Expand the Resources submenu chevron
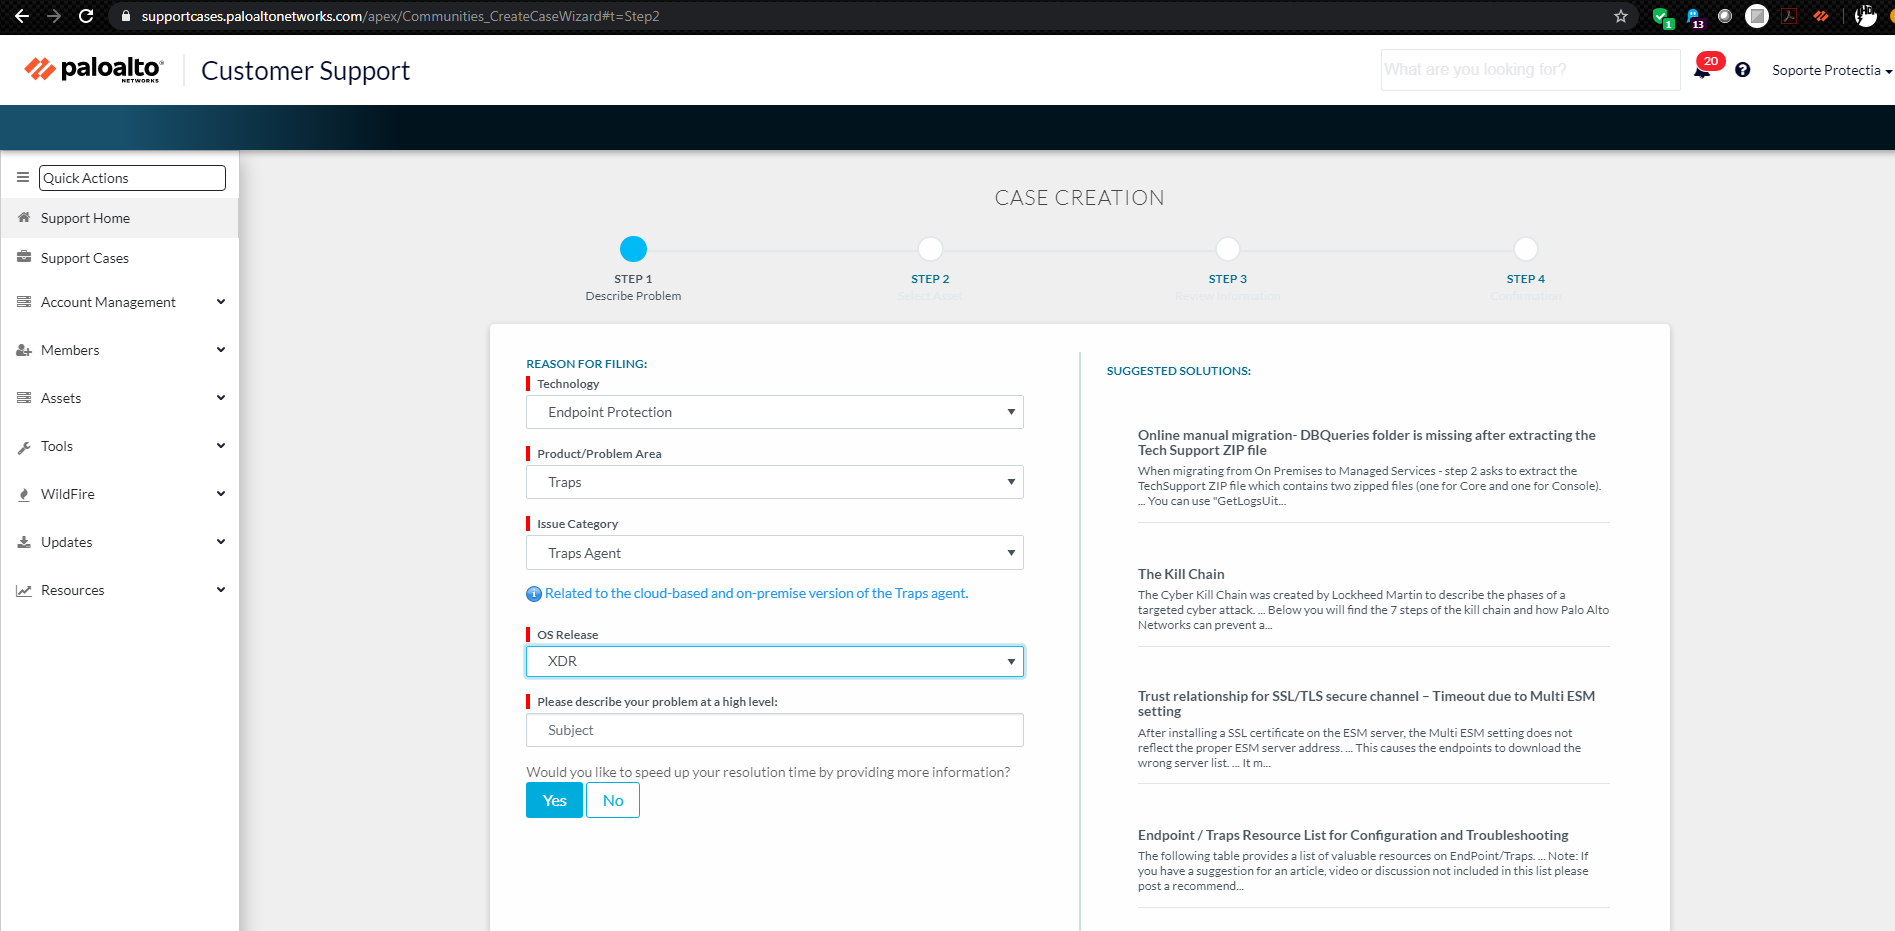Screen dimensions: 1895x931 point(221,589)
